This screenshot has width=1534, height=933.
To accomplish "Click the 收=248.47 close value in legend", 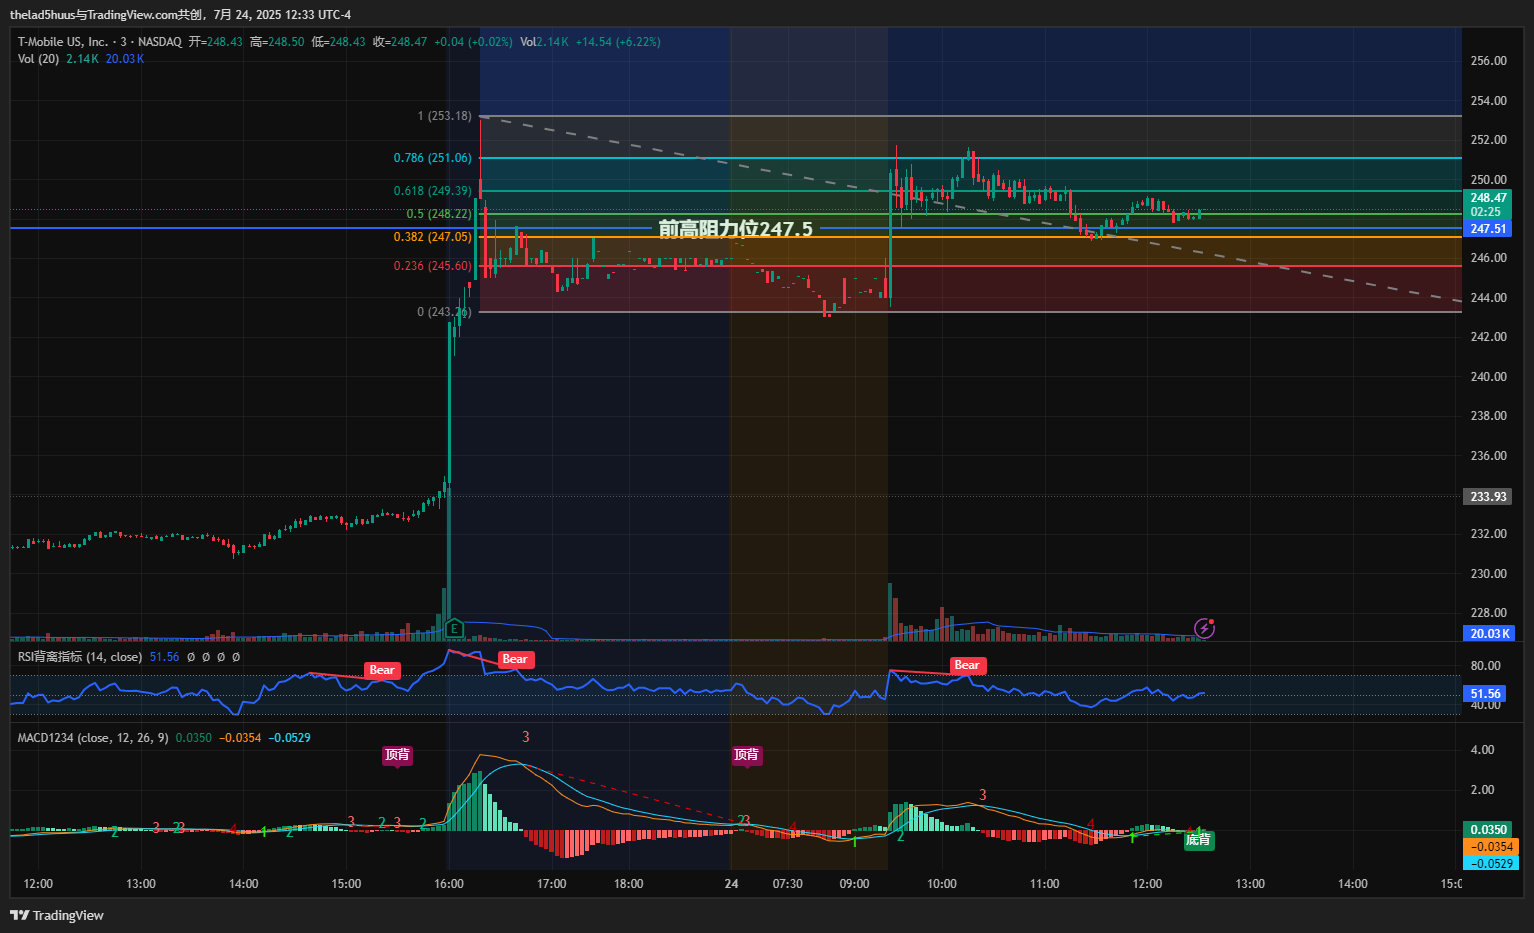I will click(x=400, y=42).
